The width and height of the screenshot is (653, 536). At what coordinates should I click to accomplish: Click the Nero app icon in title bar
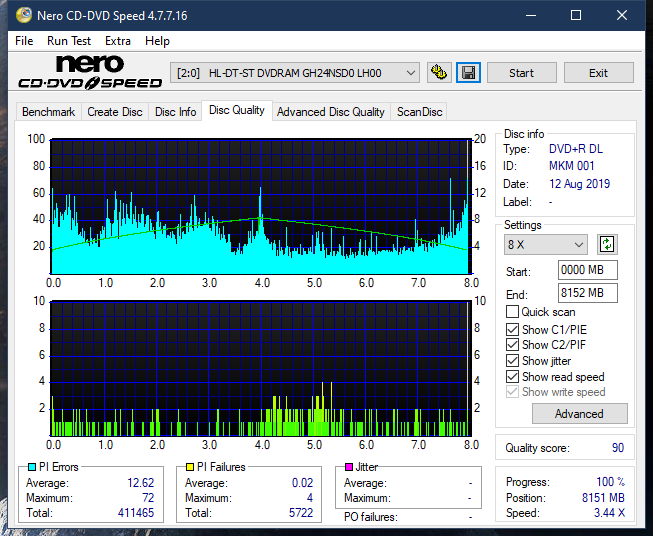[23, 15]
